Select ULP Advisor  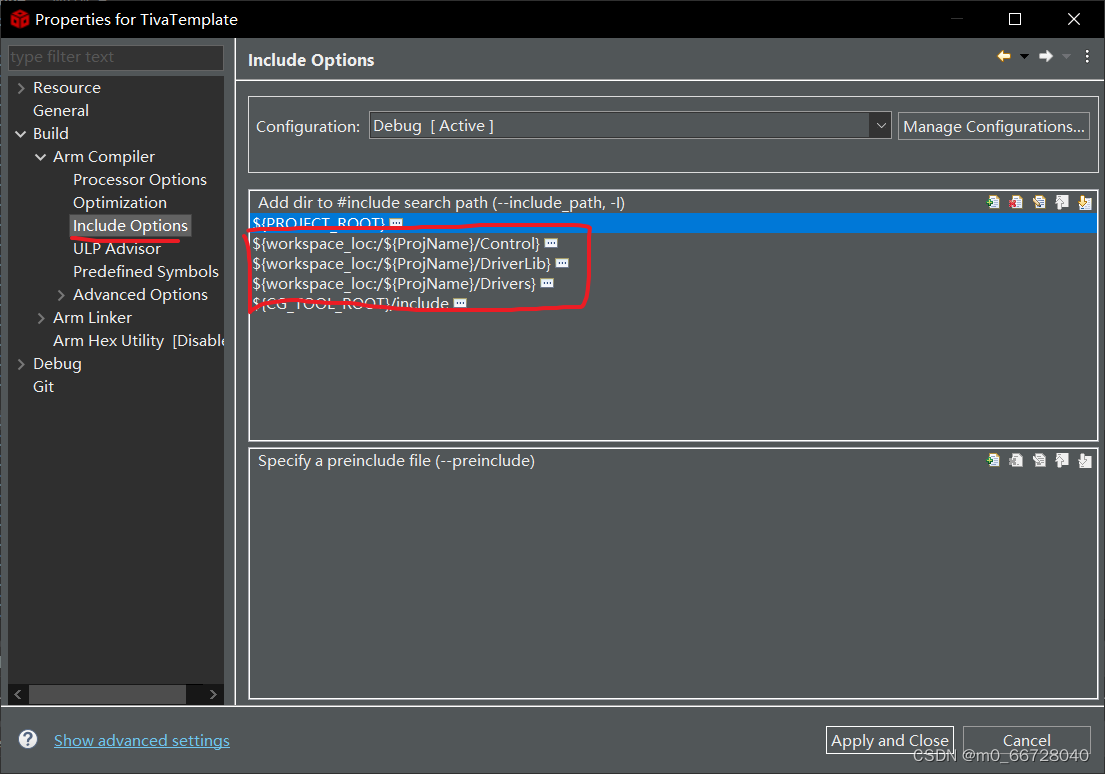click(117, 249)
